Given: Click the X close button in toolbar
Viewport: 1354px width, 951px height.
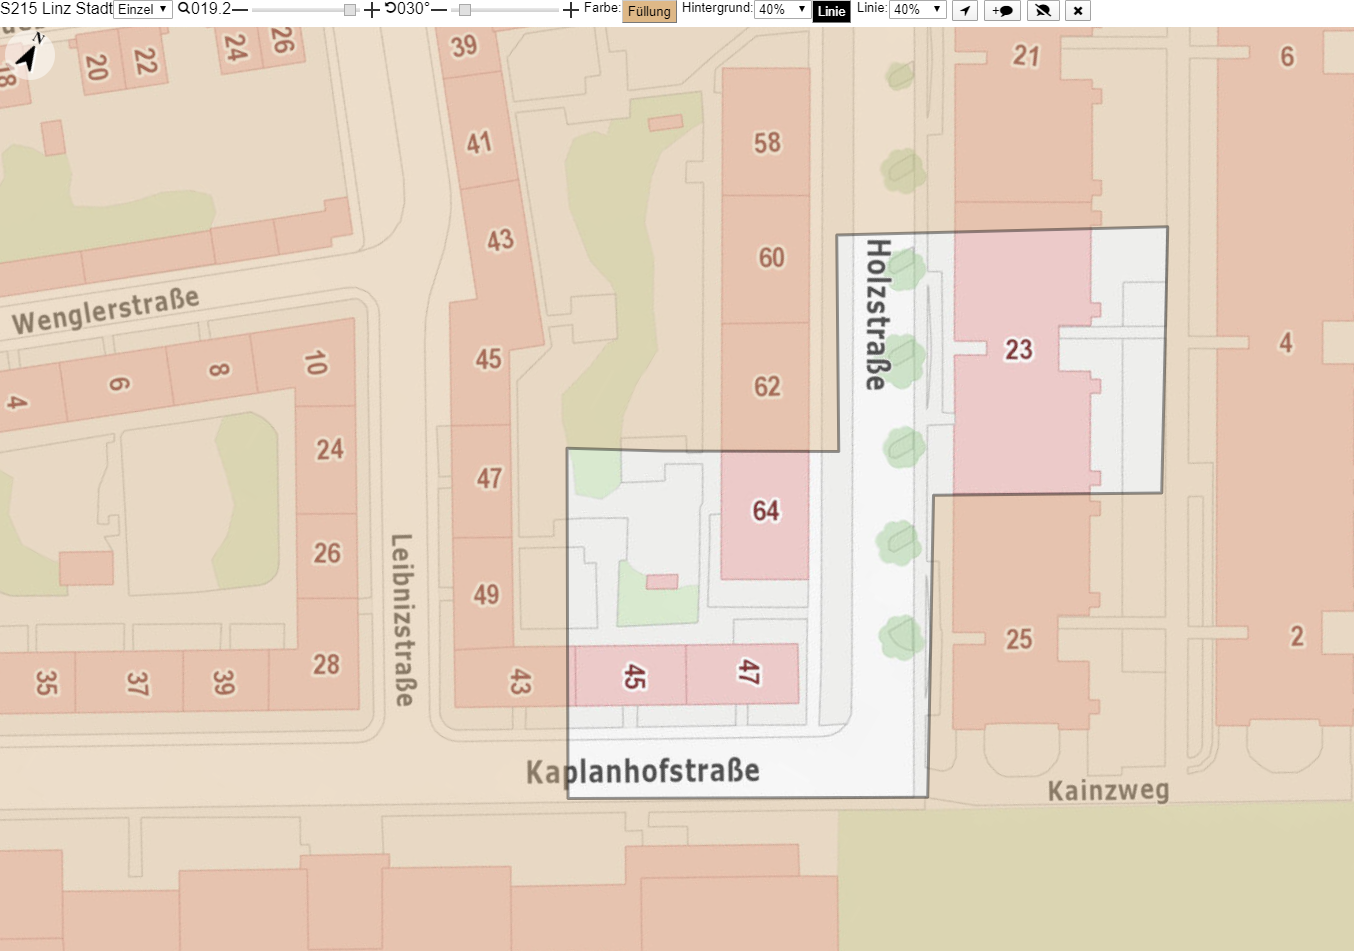Looking at the screenshot, I should [x=1078, y=11].
